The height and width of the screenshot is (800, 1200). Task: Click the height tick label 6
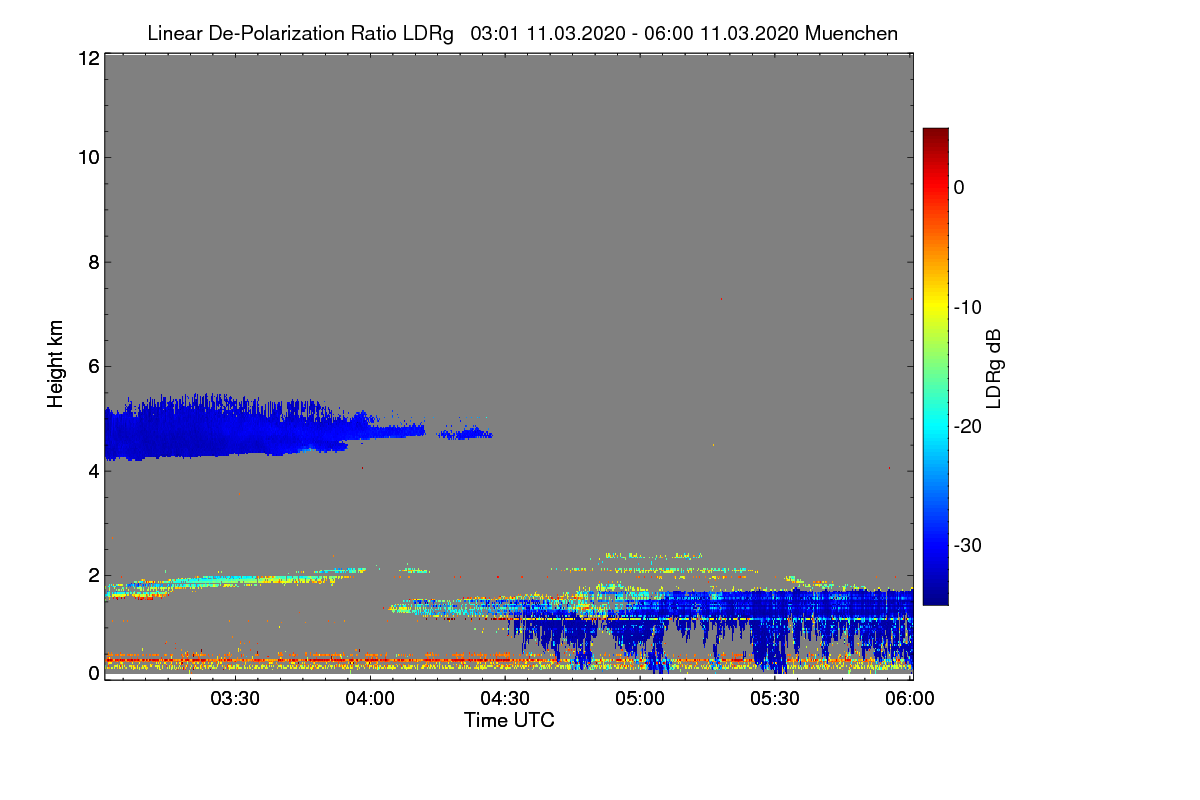pos(92,366)
